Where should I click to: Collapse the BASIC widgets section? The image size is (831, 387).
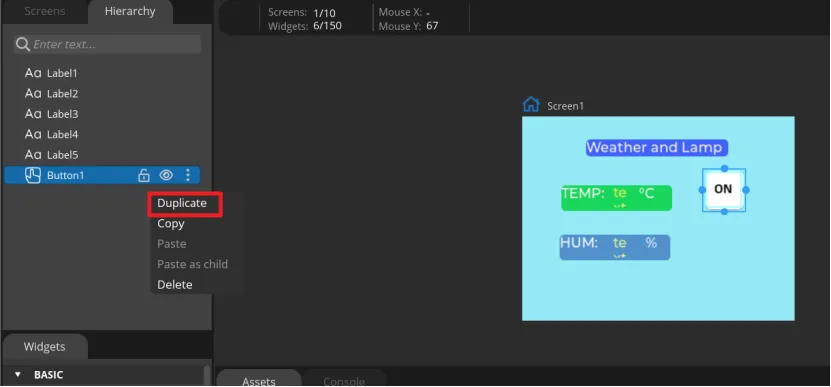[x=18, y=375]
